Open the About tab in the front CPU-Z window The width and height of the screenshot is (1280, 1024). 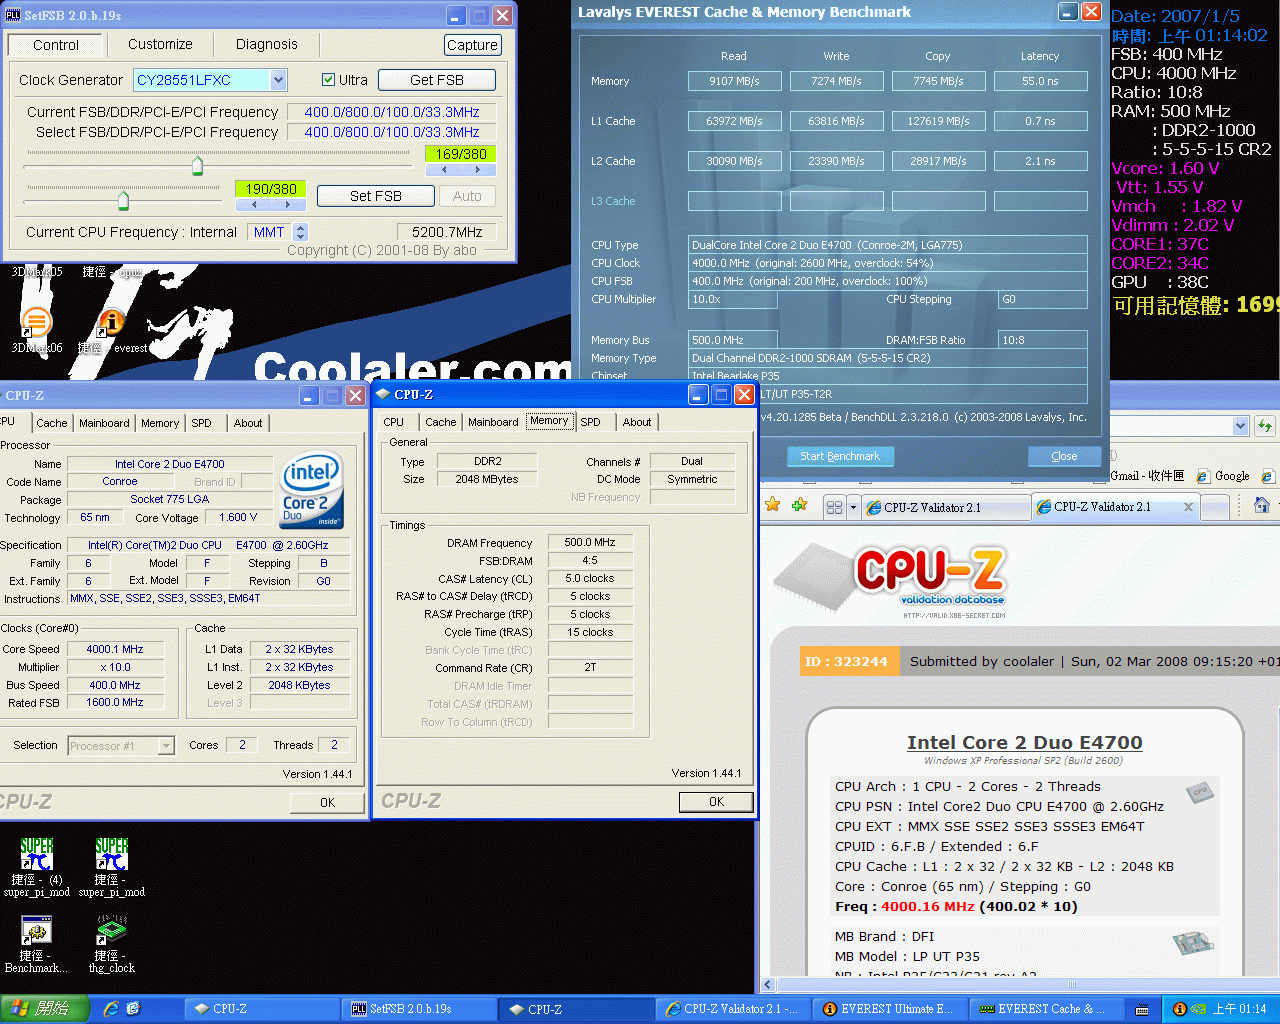click(637, 422)
